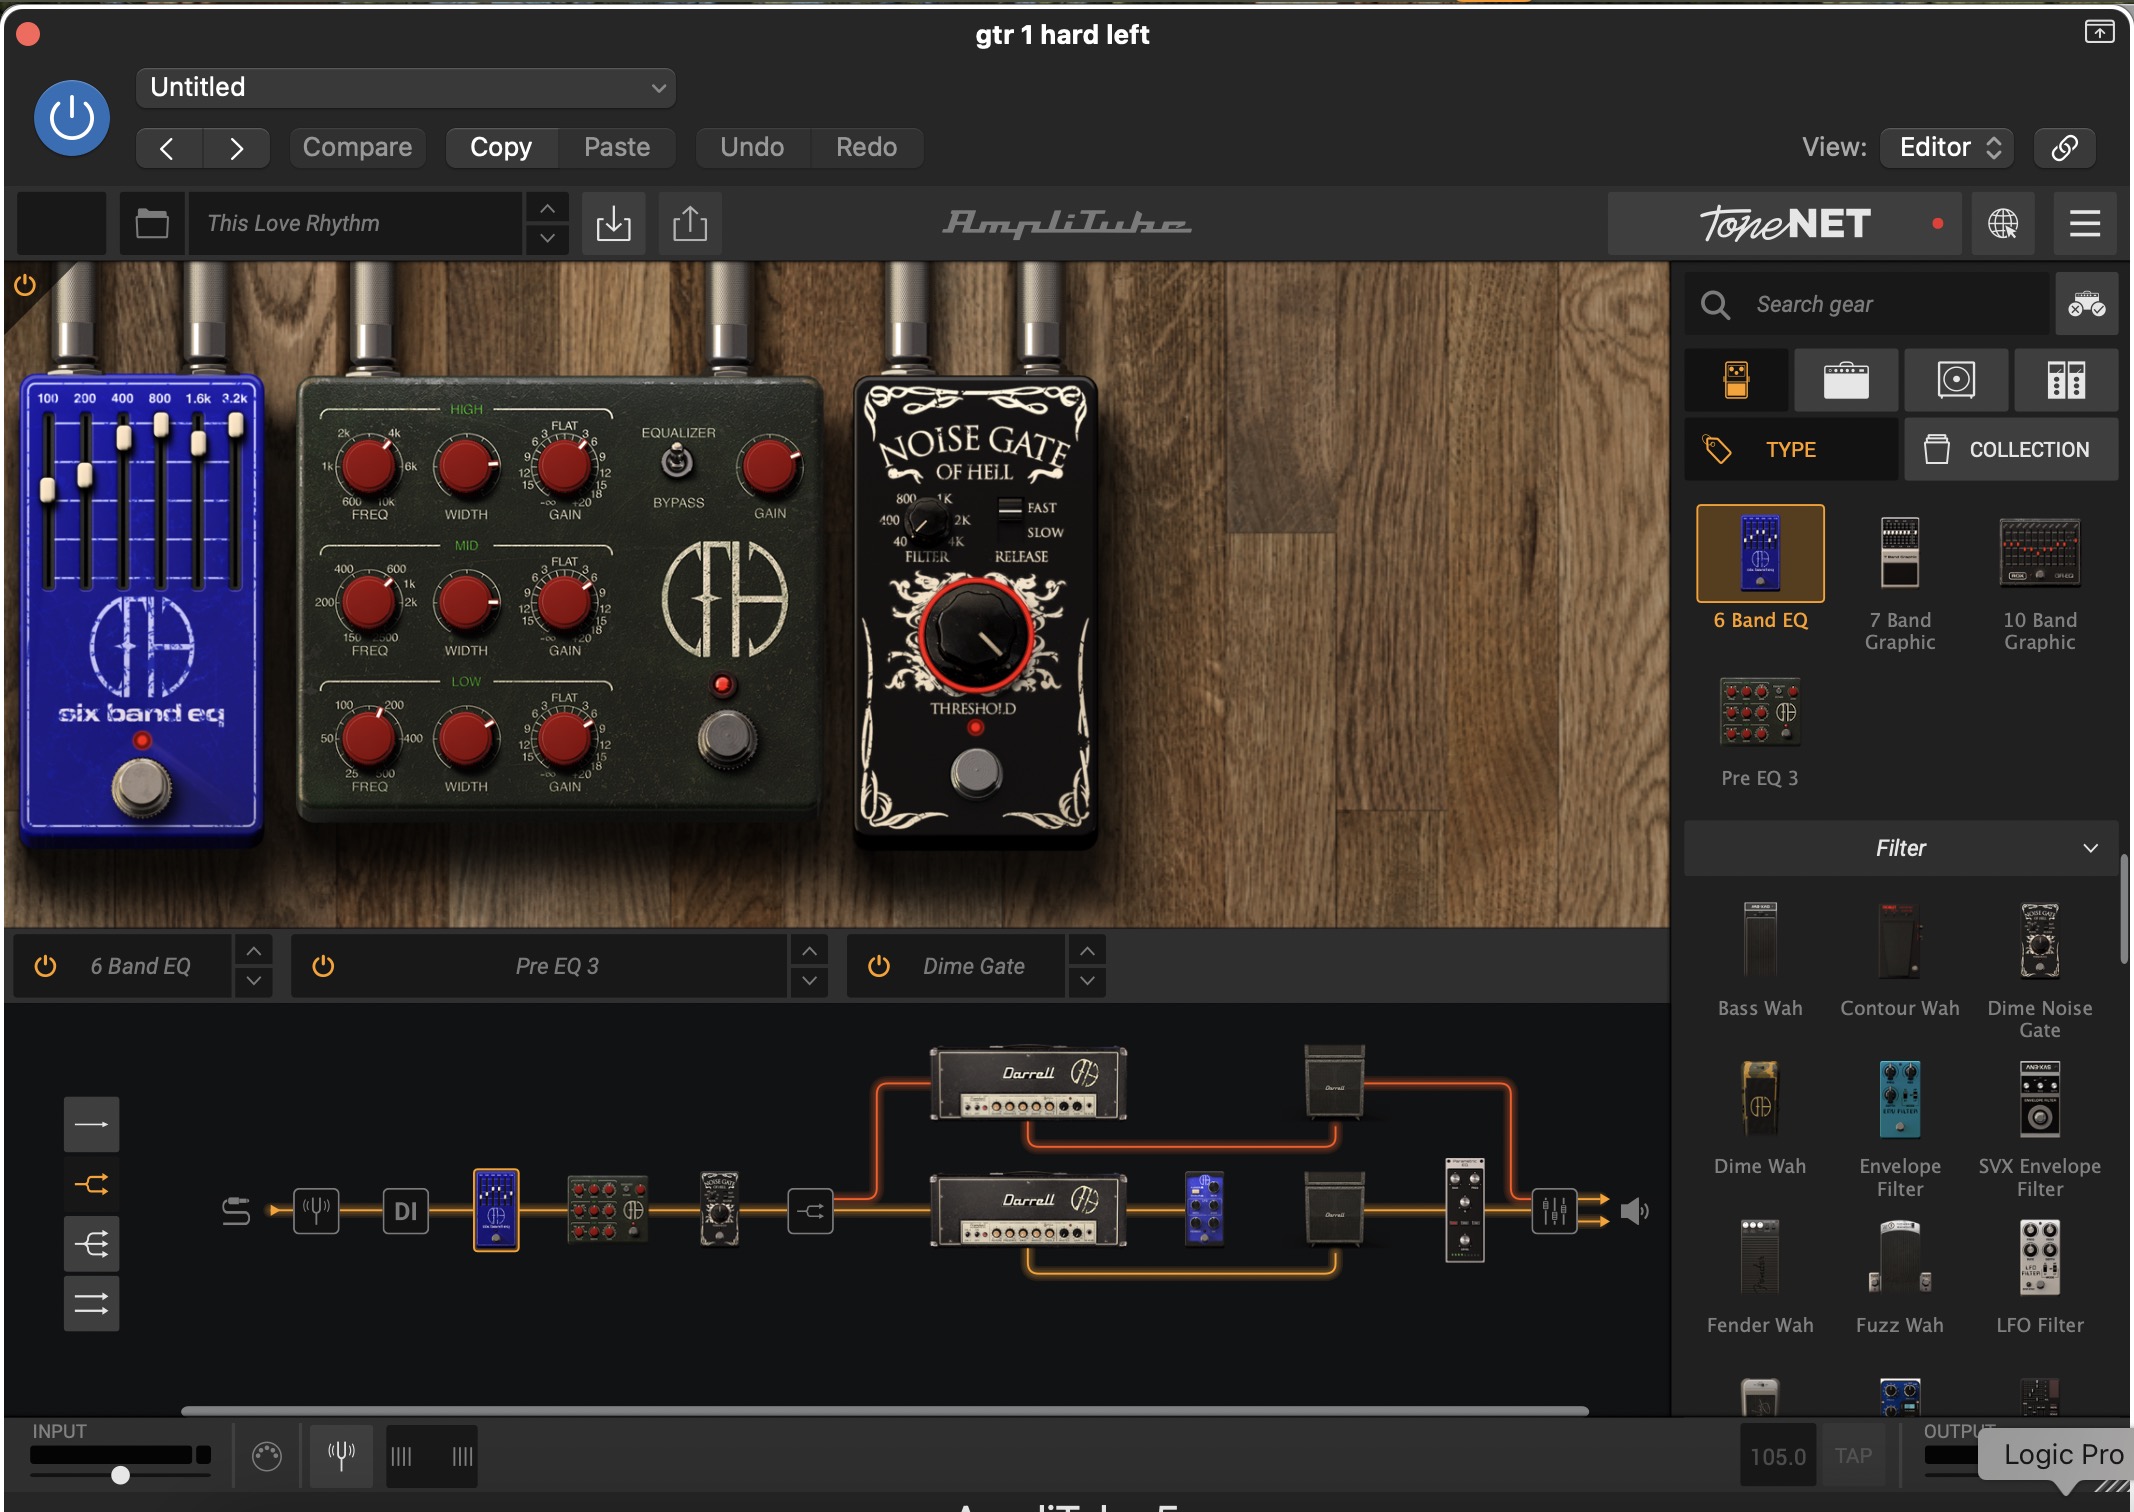The width and height of the screenshot is (2134, 1512).
Task: Select the 6 Band EQ gear thumbnail
Action: [x=1760, y=554]
